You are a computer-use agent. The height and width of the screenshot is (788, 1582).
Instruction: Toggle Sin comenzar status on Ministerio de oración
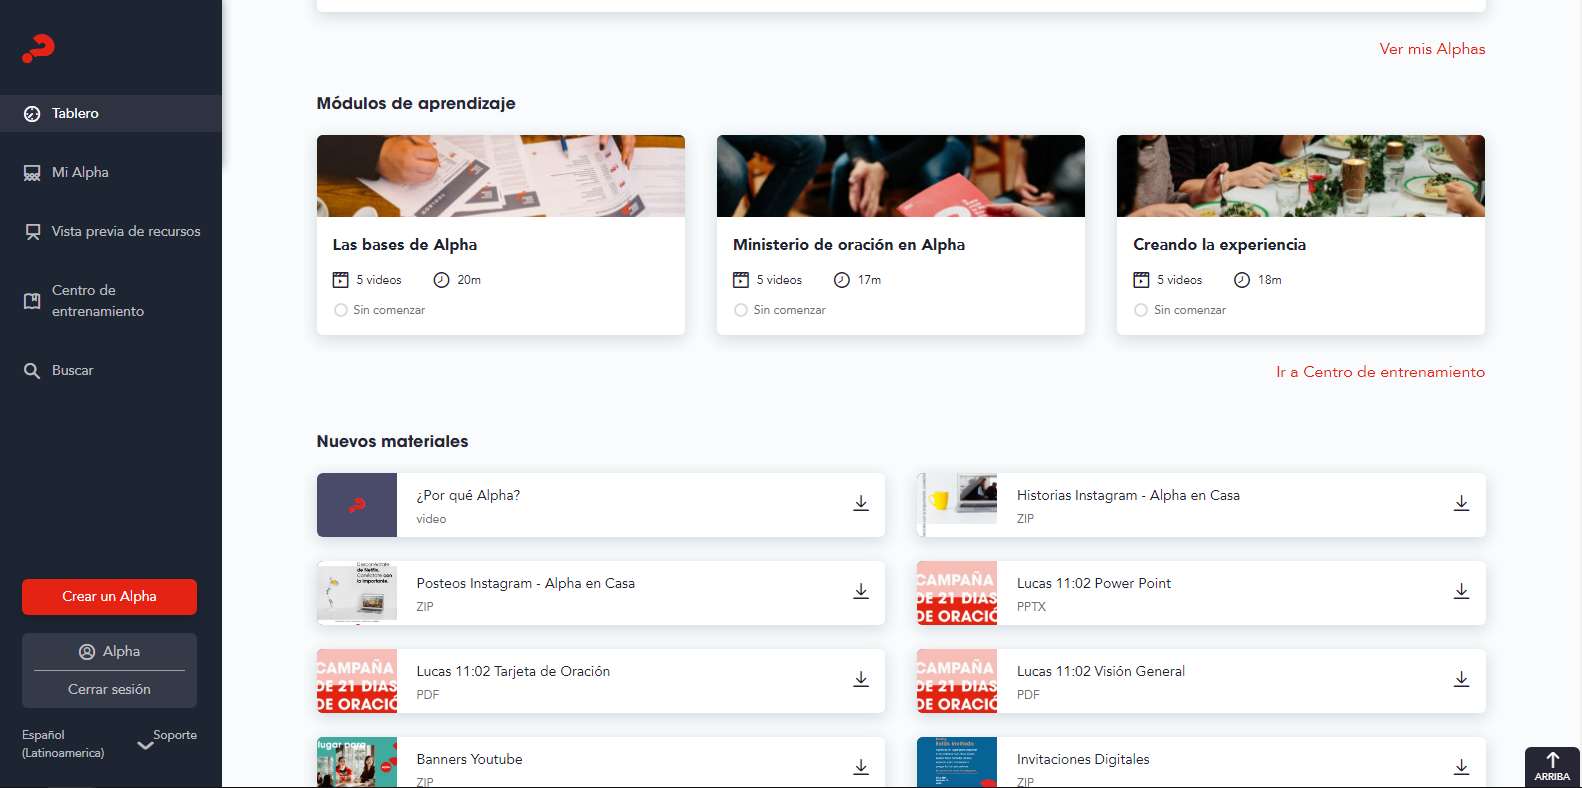pos(741,310)
